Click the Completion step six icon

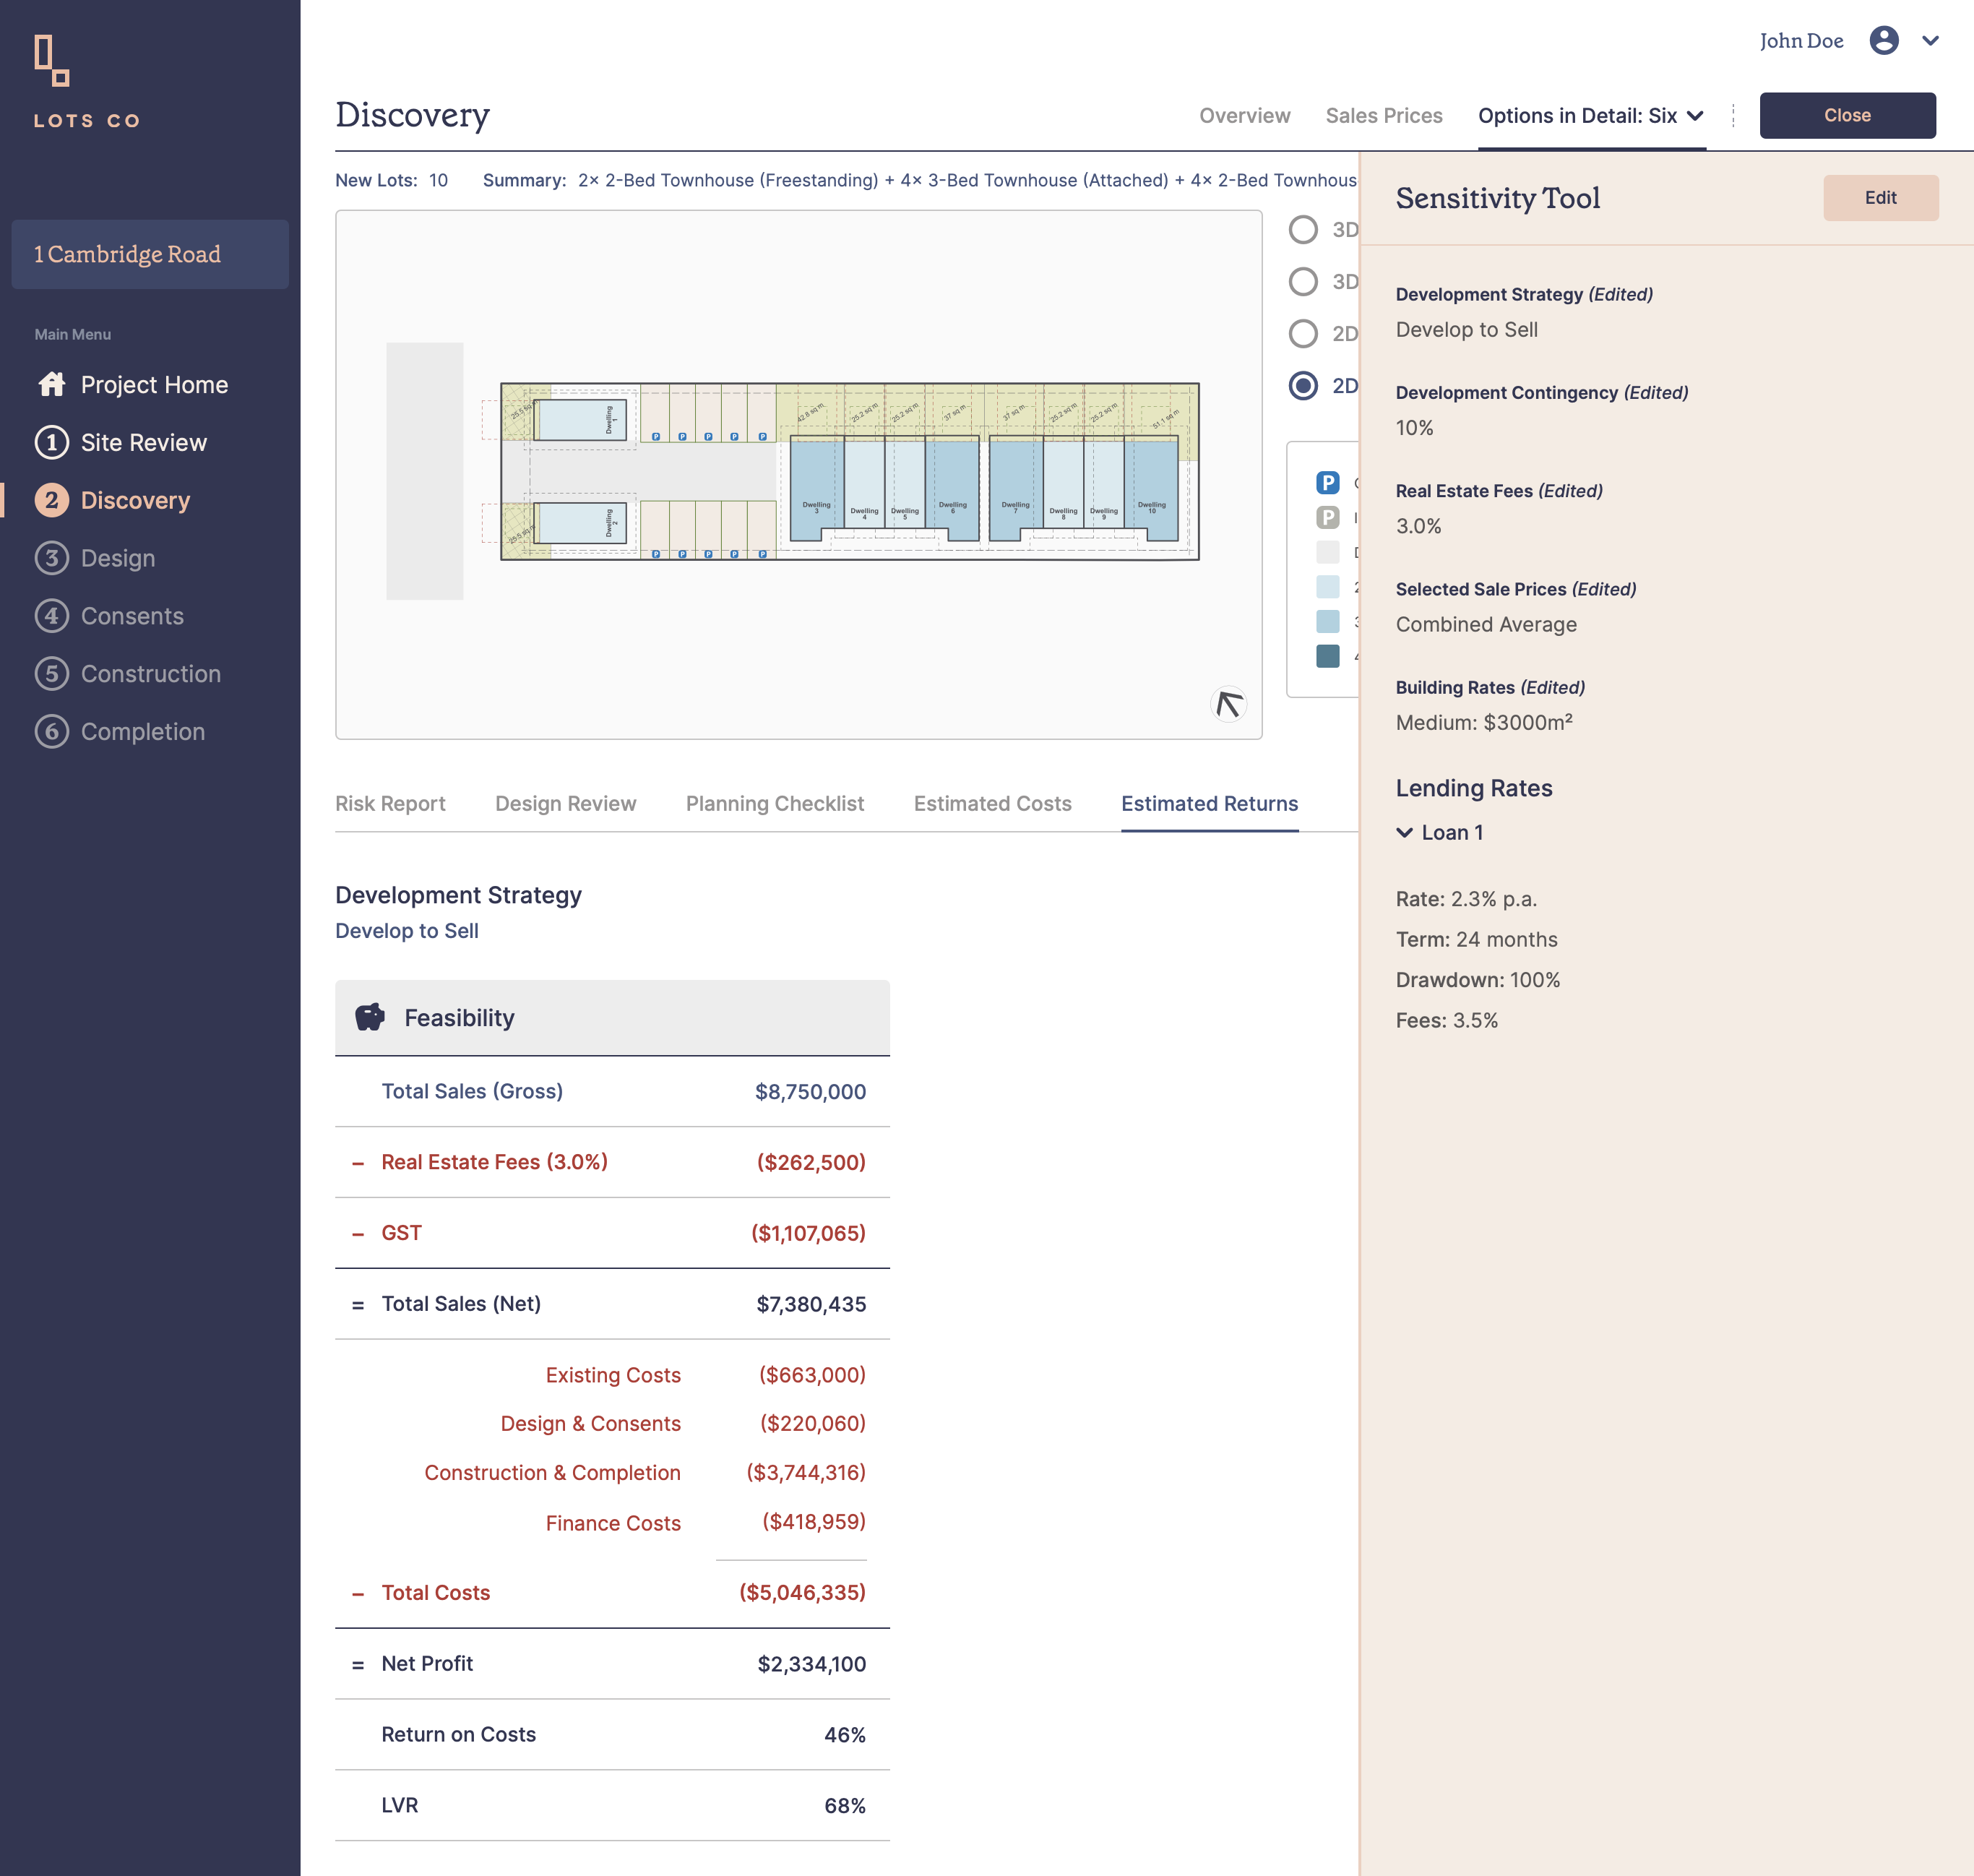click(52, 732)
